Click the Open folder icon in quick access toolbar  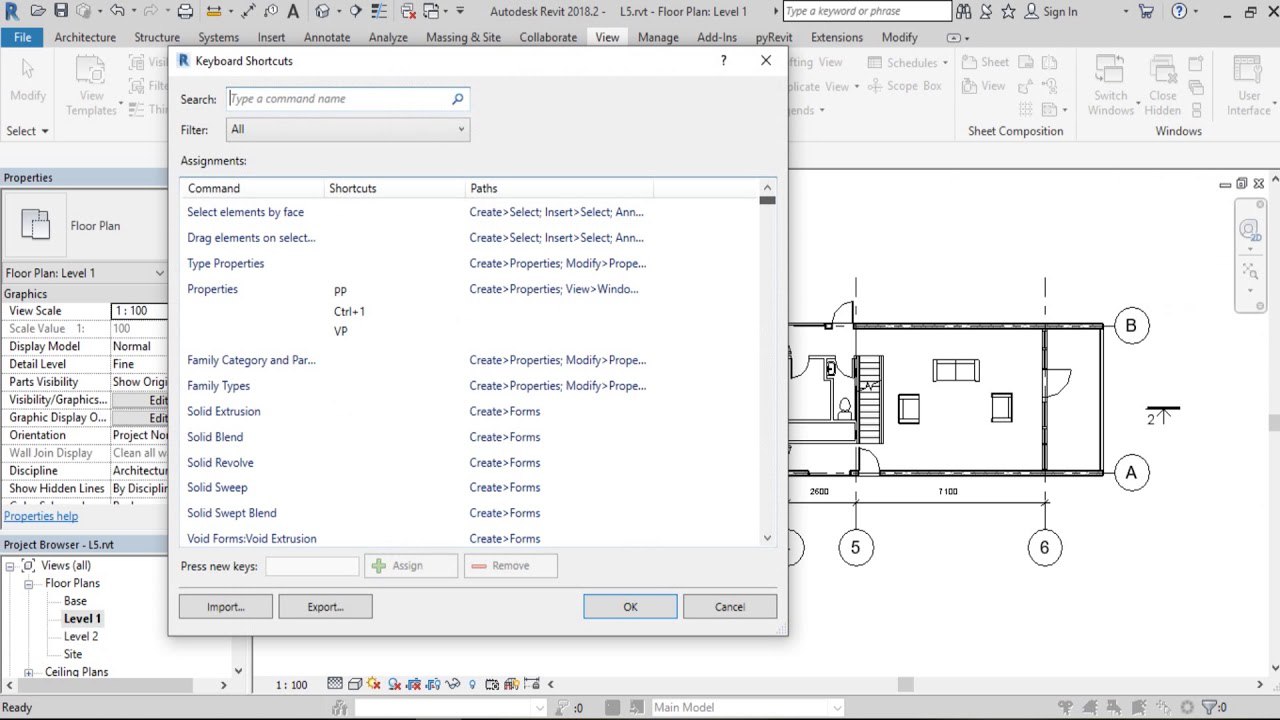[x=38, y=11]
